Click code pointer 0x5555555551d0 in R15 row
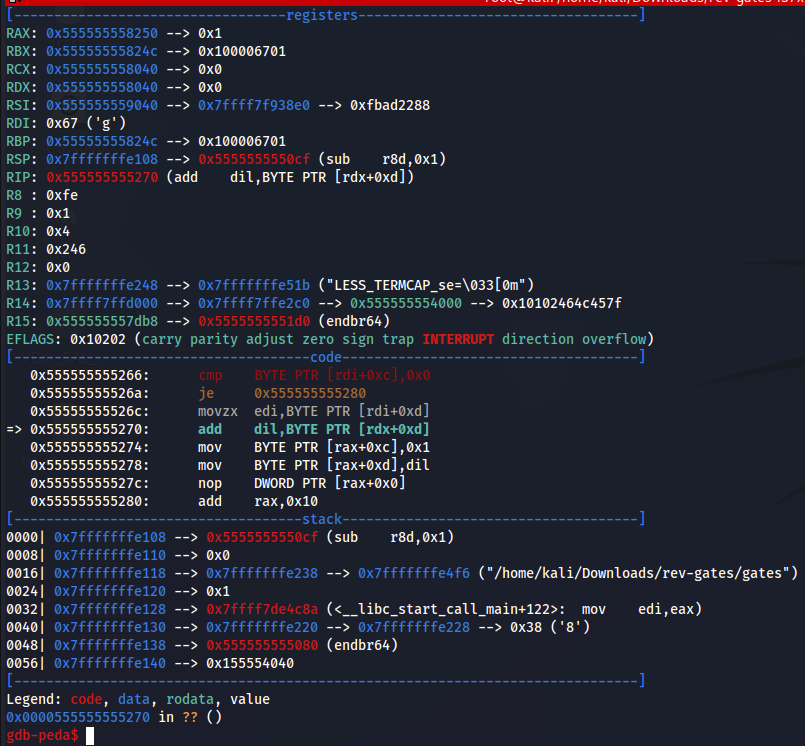This screenshot has width=805, height=746. (254, 321)
